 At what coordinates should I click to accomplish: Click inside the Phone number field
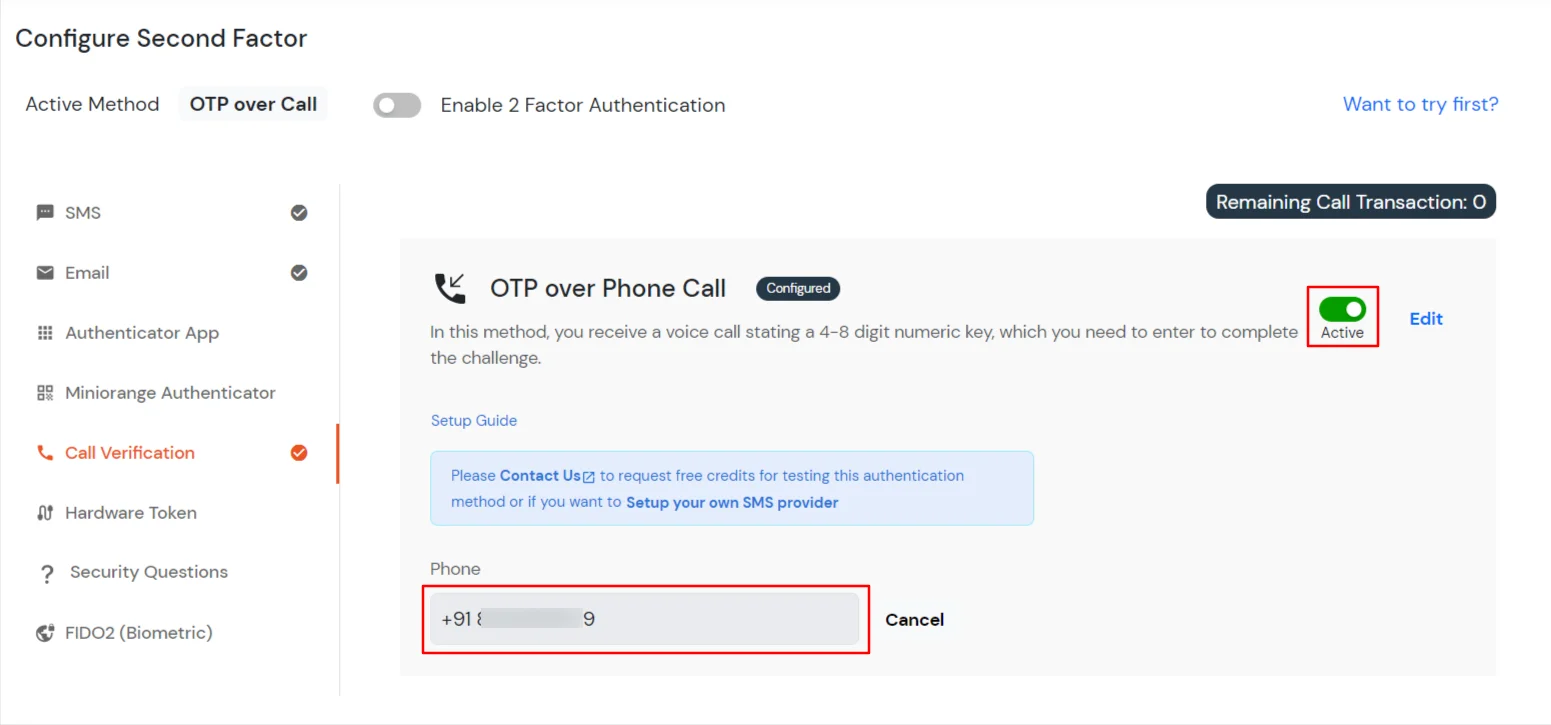coord(645,619)
